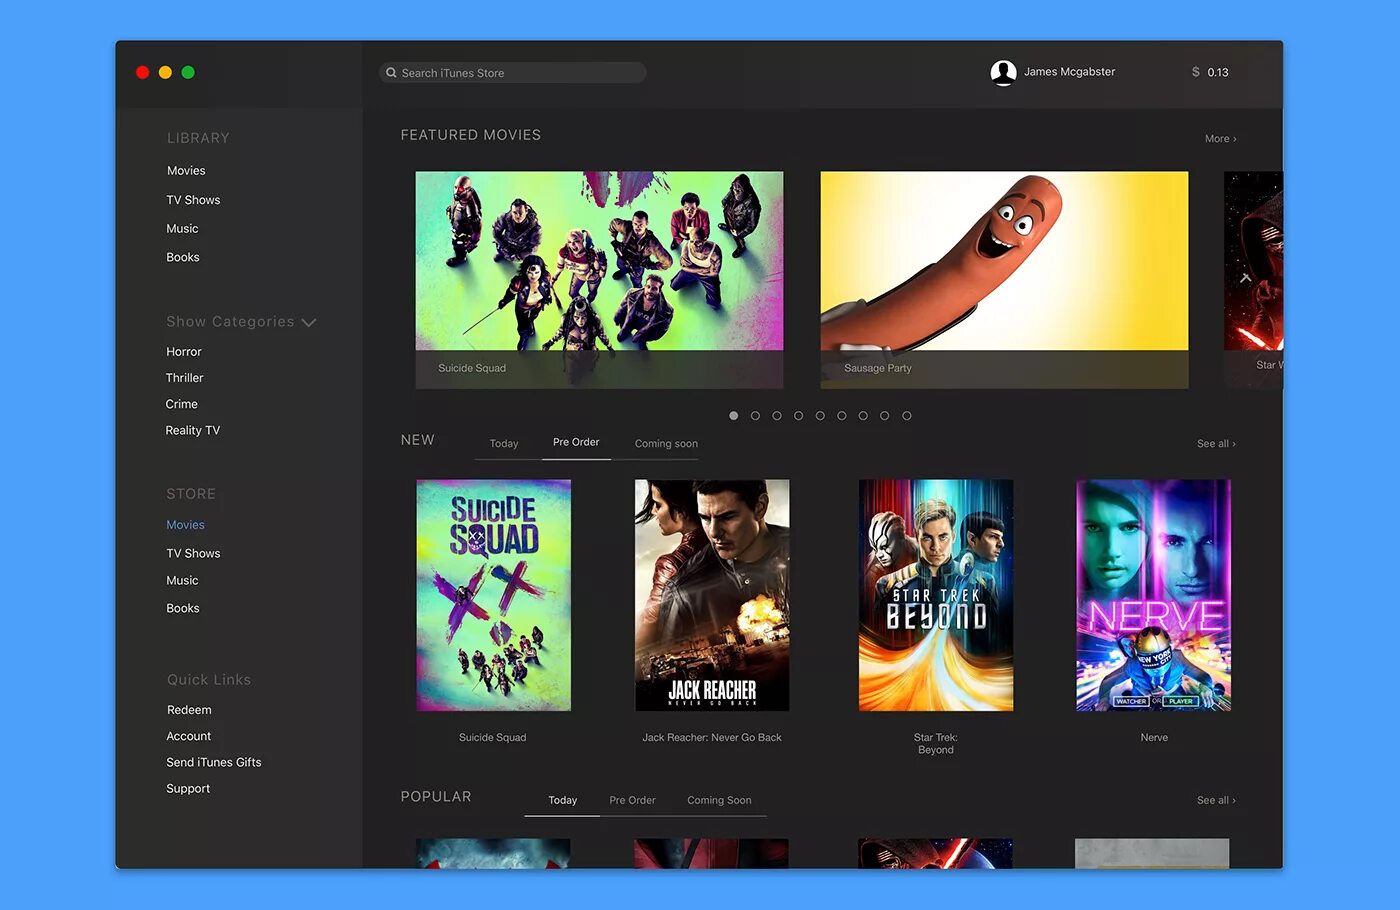Go to Store Music
Viewport: 1400px width, 910px height.
tap(182, 580)
